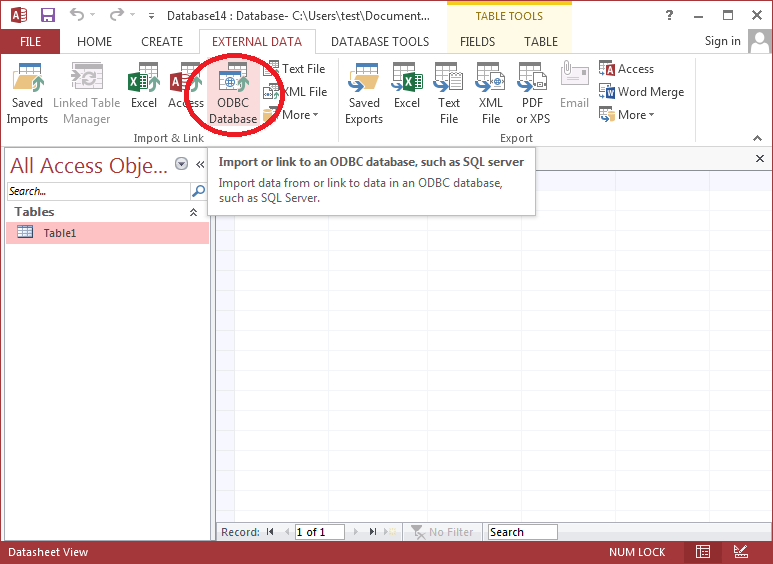The width and height of the screenshot is (773, 564).
Task: Export as PDF or XPS
Action: coord(533,94)
